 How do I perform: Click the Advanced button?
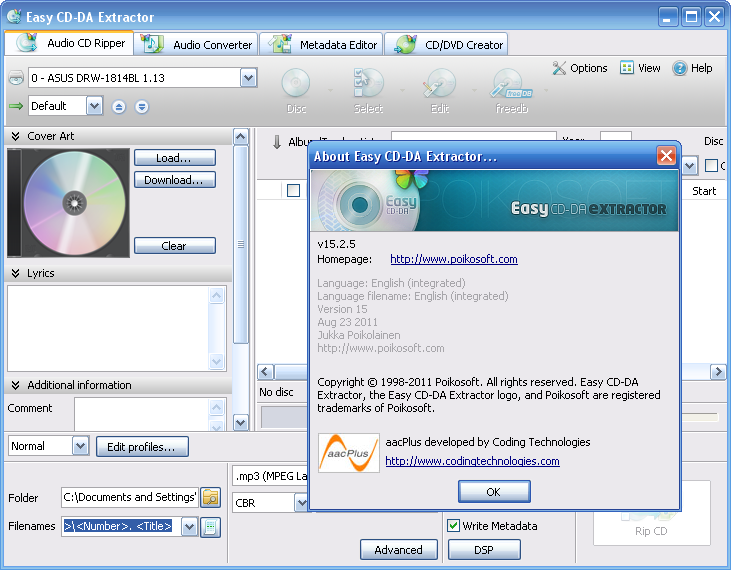(399, 549)
